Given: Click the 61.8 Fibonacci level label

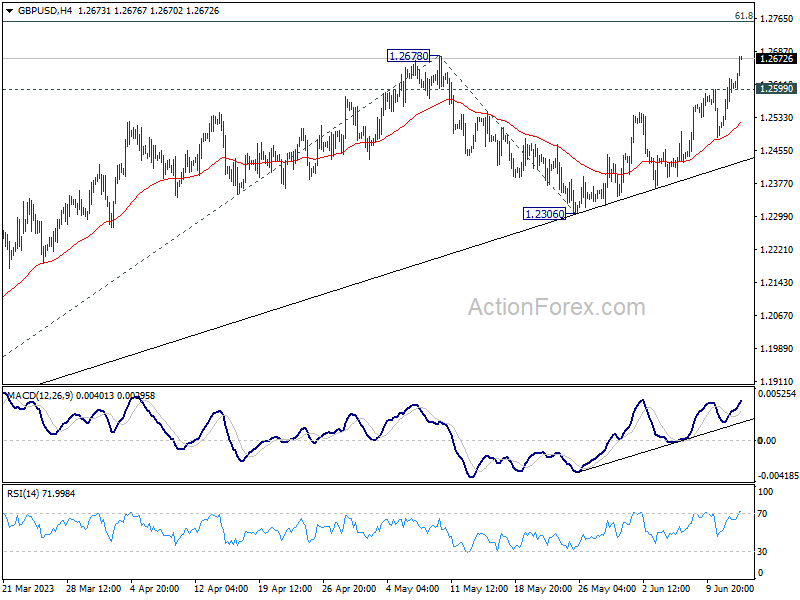Looking at the screenshot, I should pyautogui.click(x=743, y=16).
